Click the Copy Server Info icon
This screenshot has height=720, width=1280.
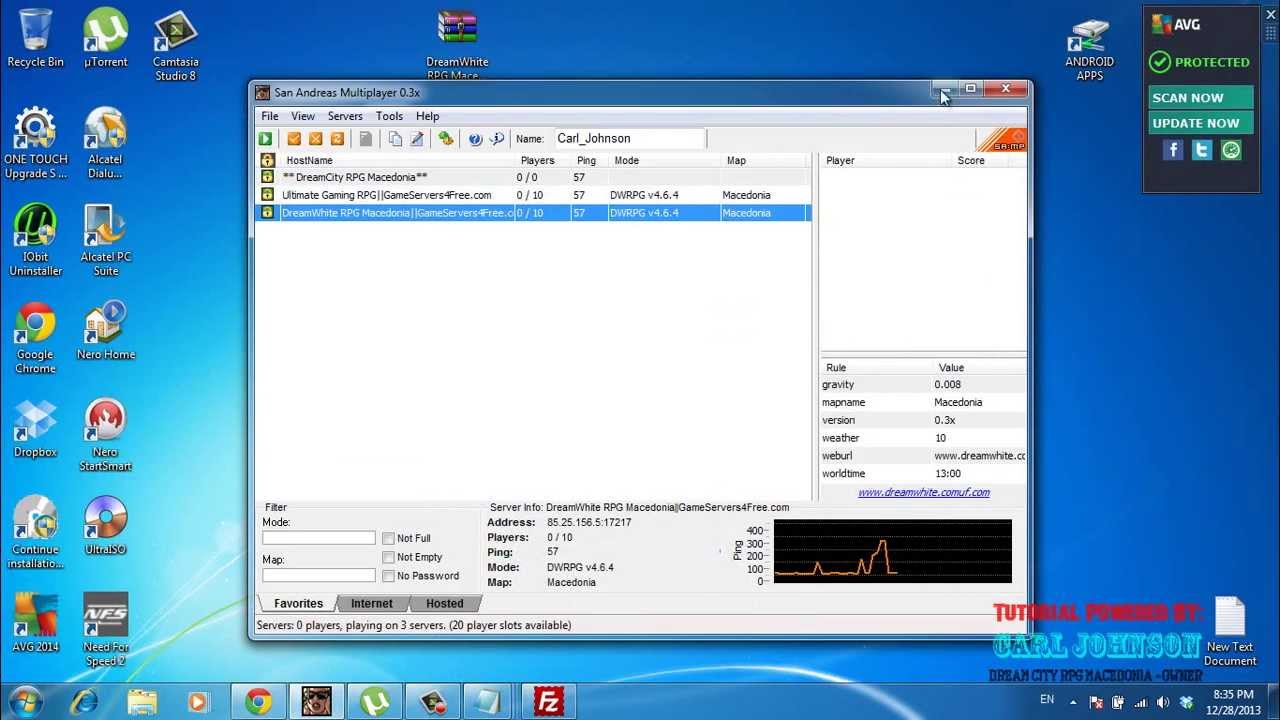(395, 139)
